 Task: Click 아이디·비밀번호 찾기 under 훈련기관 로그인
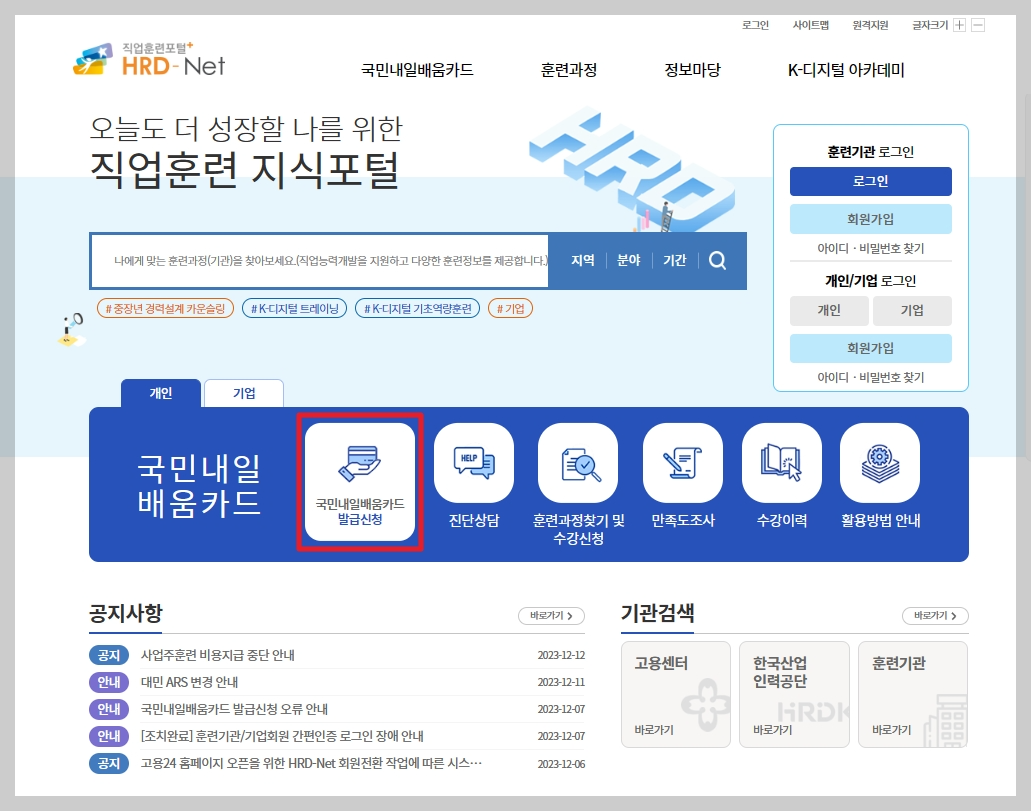871,249
